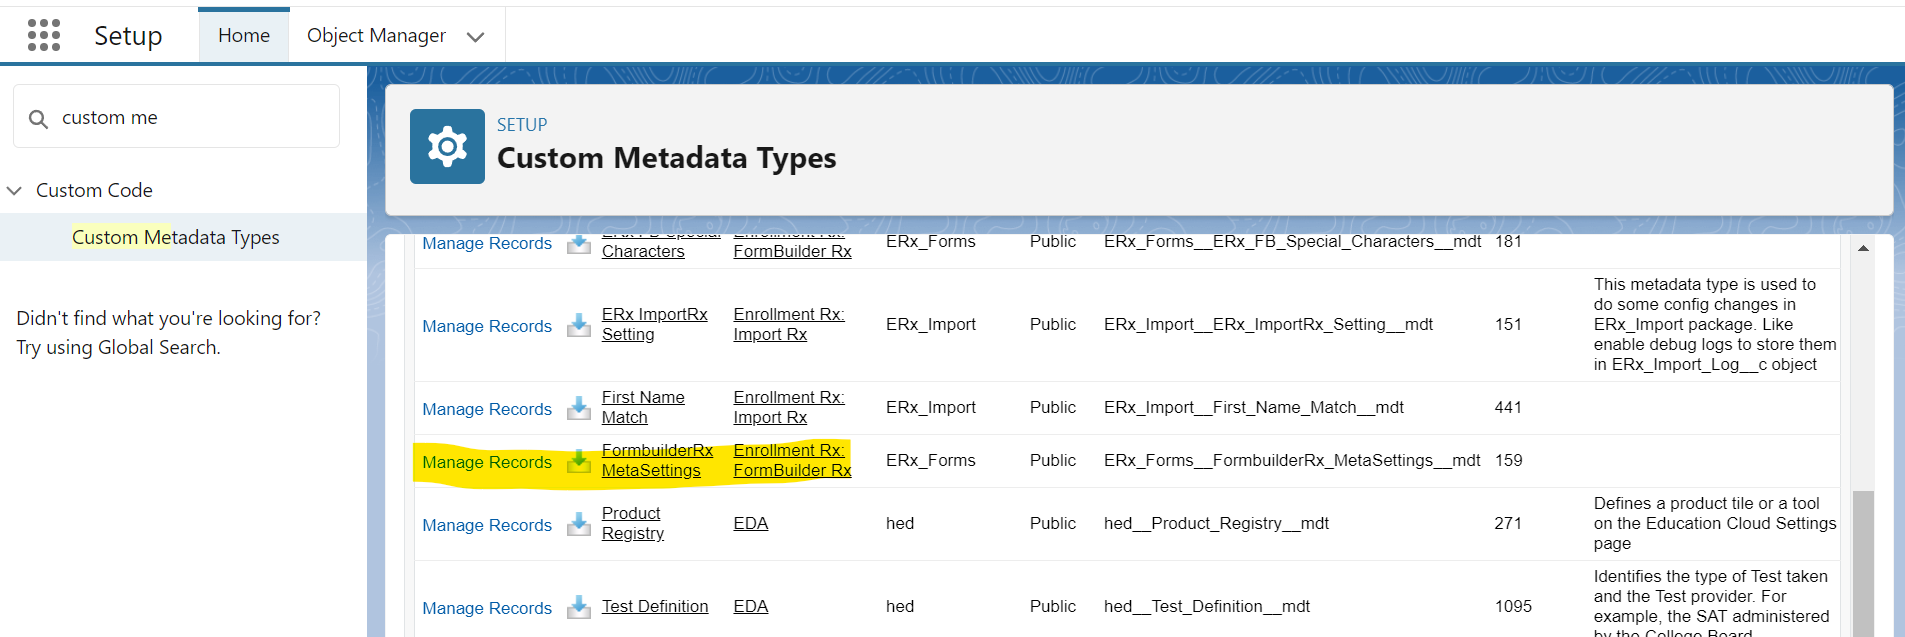Click the search magnifier icon in Quick Find

(38, 119)
